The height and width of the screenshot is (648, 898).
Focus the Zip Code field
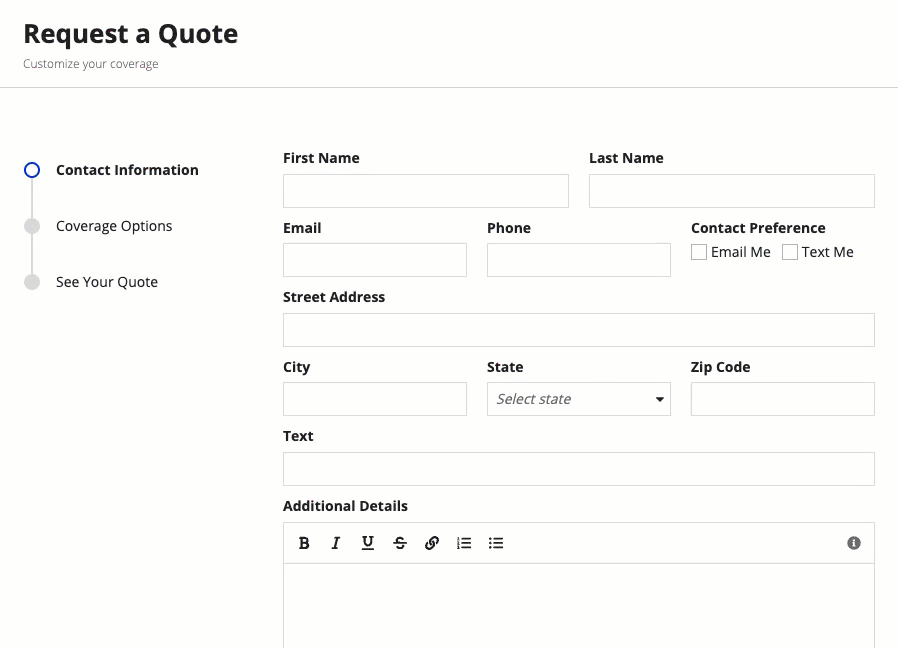point(782,399)
